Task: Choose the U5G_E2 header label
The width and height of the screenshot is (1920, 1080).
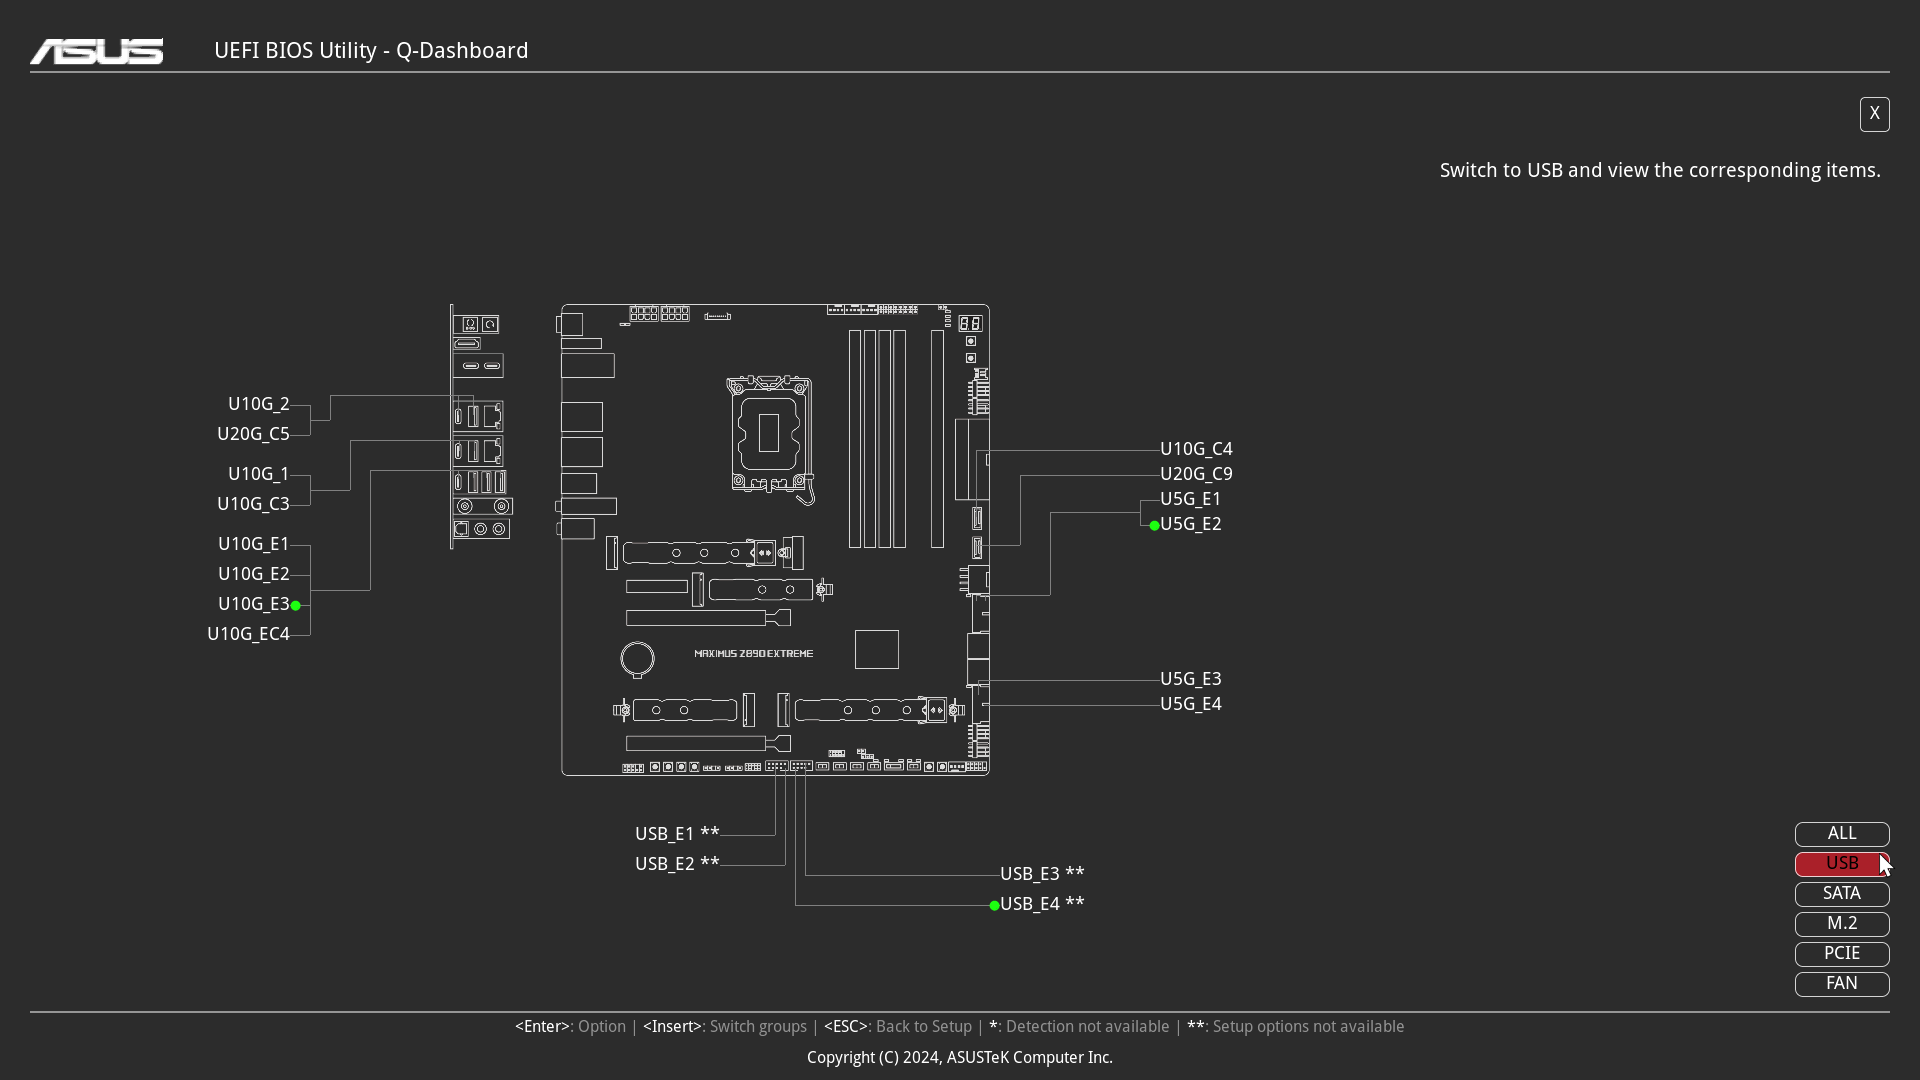Action: click(1191, 524)
